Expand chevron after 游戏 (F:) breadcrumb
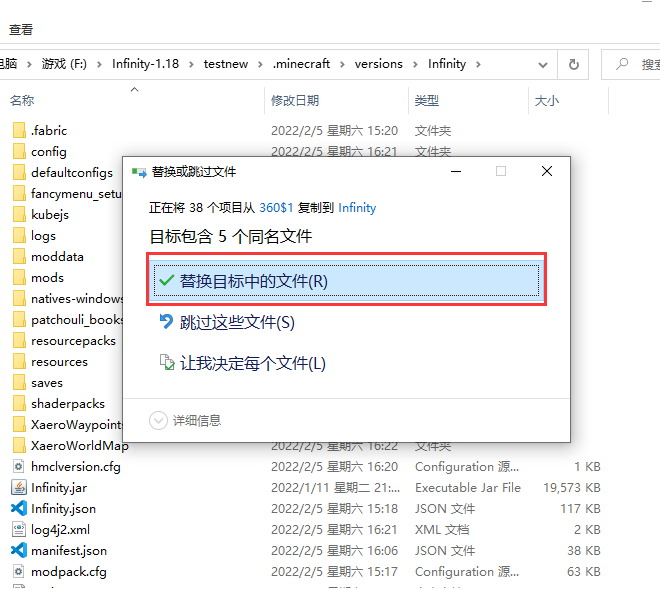Screen dimensions: 660x589 click(99, 64)
